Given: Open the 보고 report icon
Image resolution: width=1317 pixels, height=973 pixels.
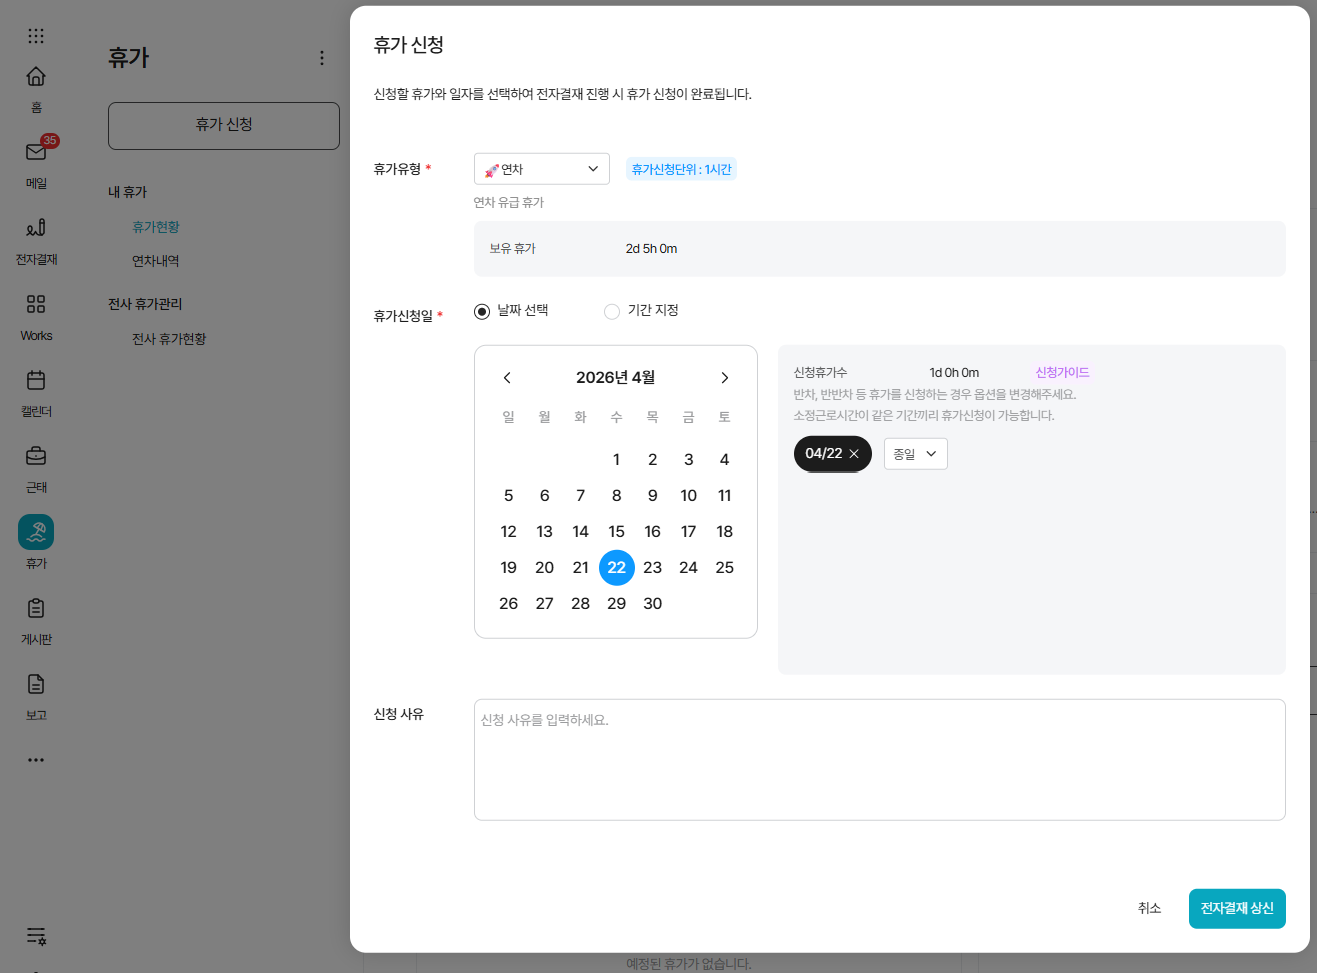Looking at the screenshot, I should point(36,684).
